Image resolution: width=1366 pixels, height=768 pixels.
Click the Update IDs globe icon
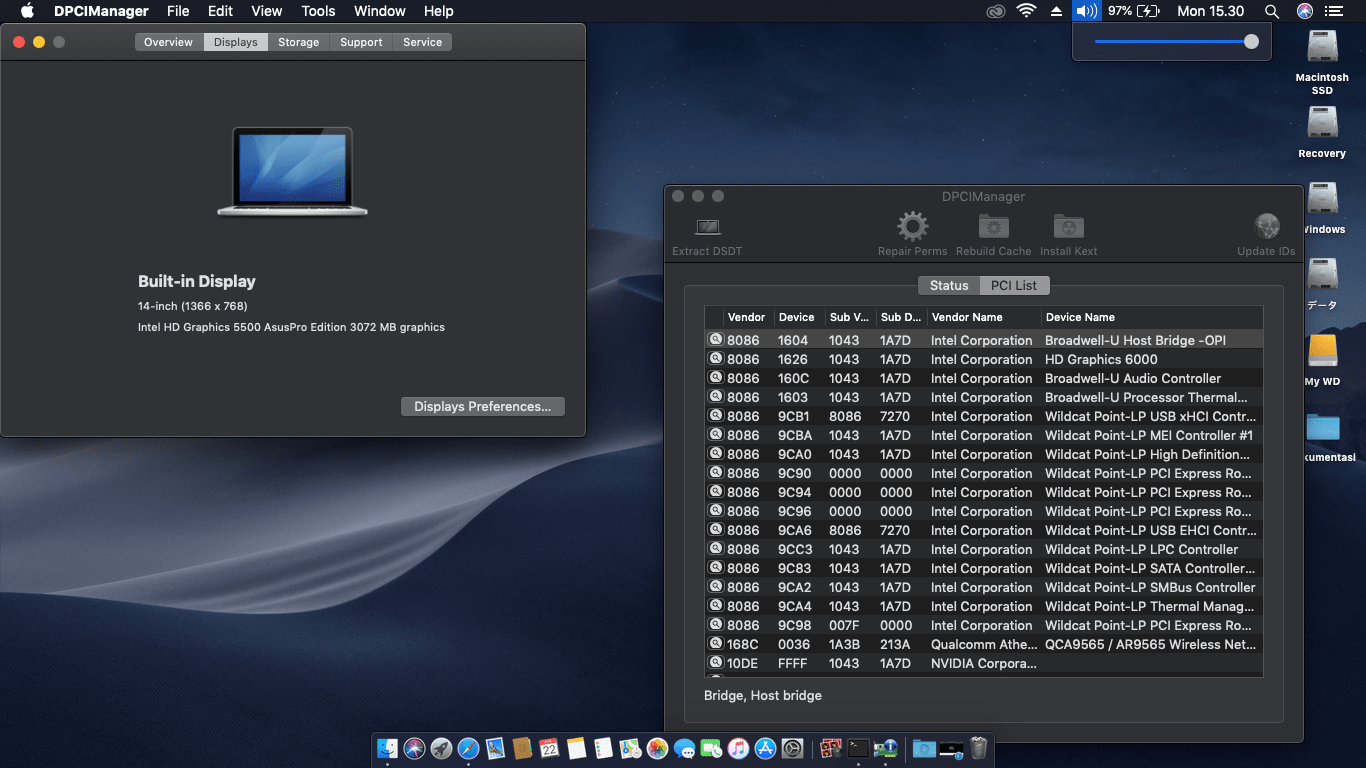(x=1266, y=227)
